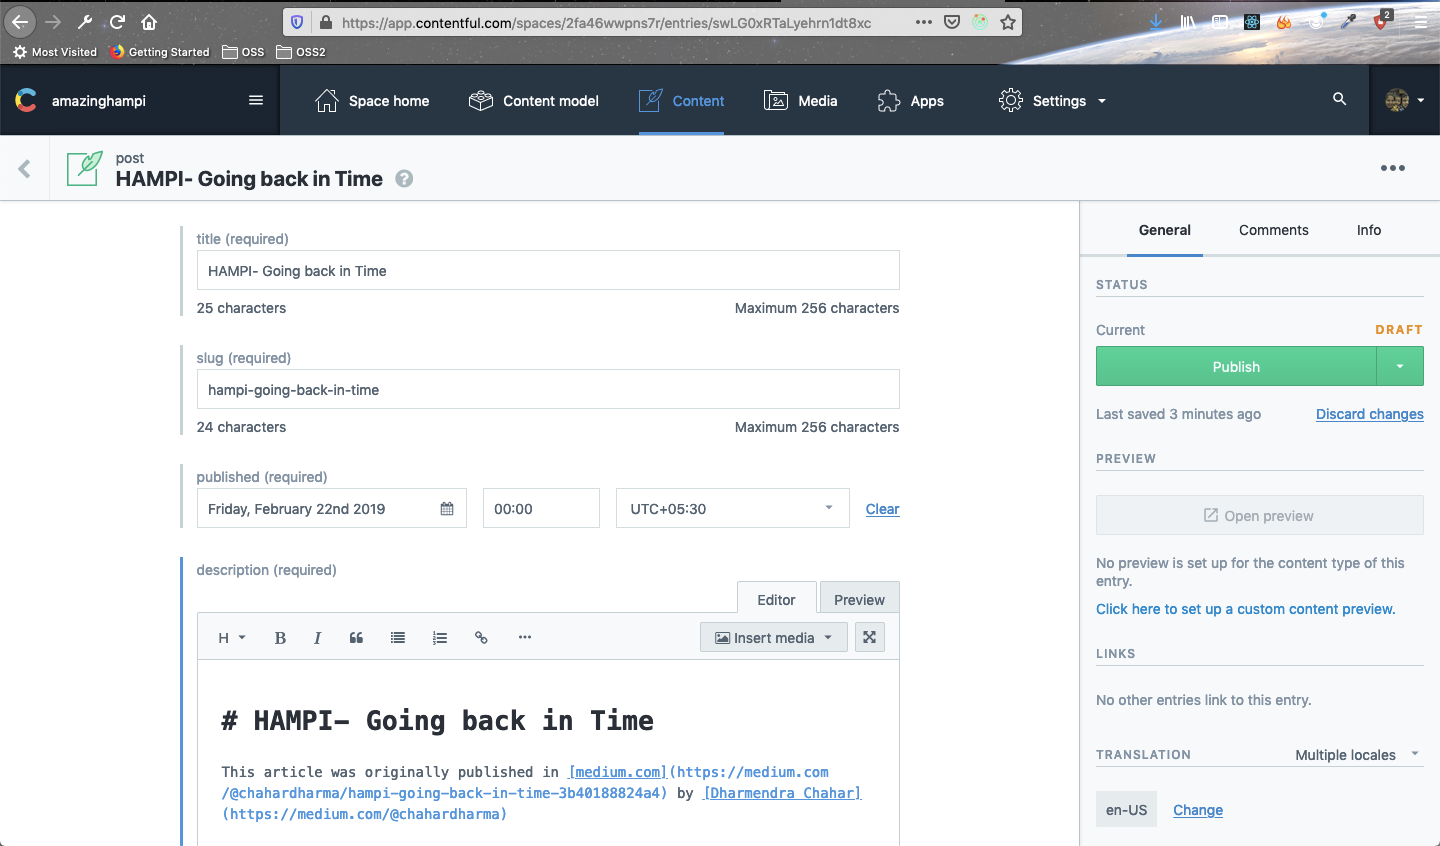The height and width of the screenshot is (846, 1440).
Task: Click the Discard changes link
Action: coord(1370,414)
